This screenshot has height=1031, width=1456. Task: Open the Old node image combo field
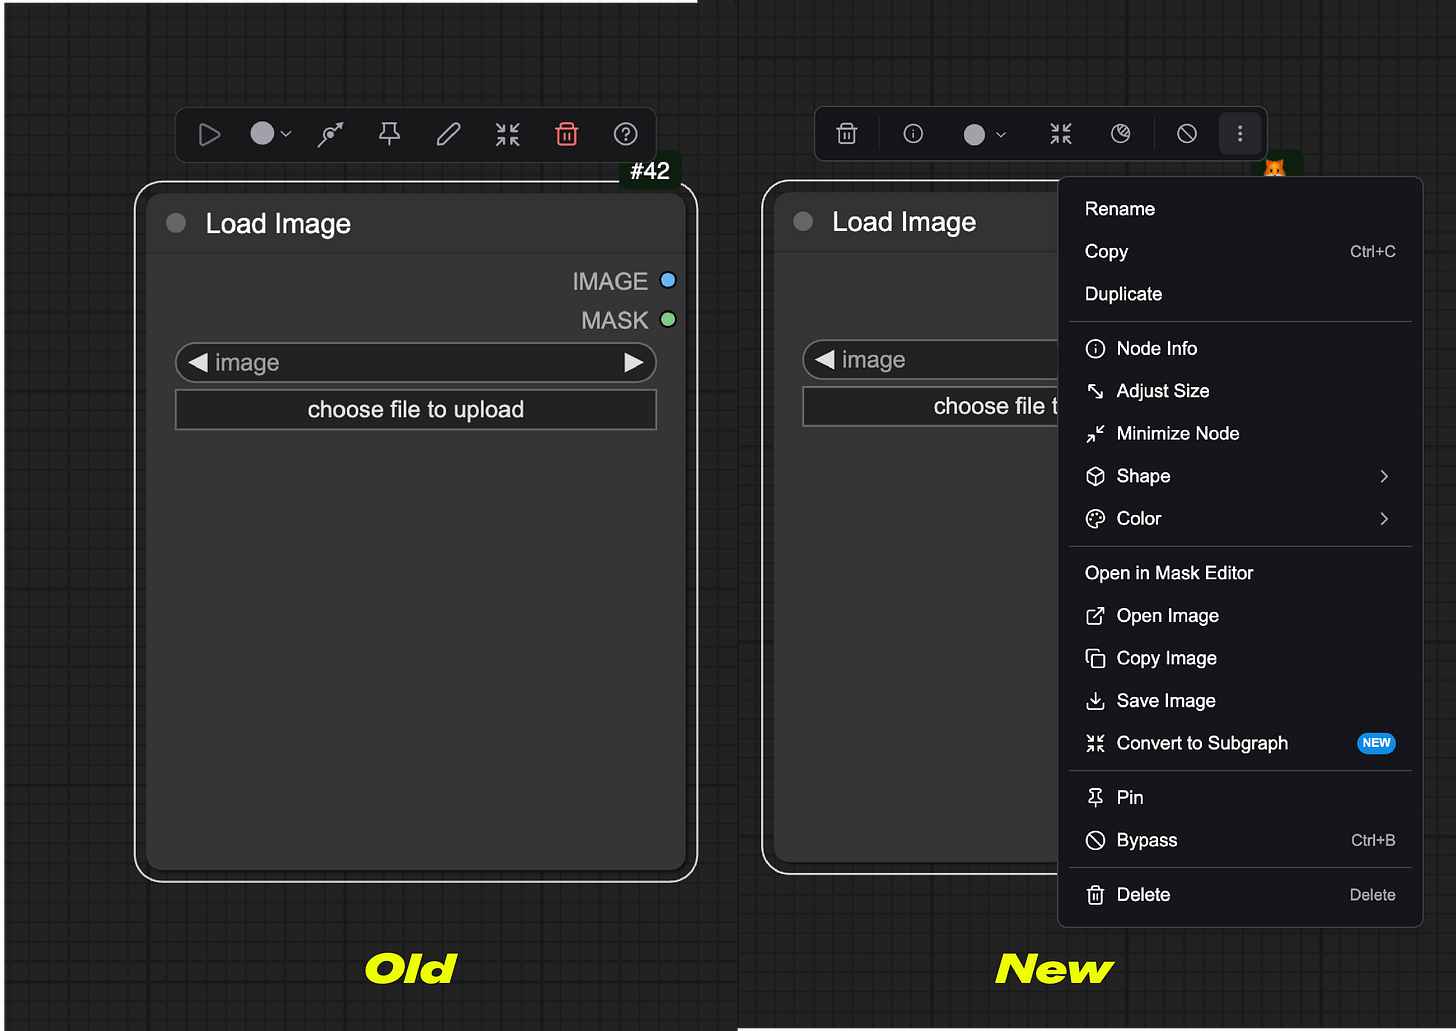(x=416, y=362)
